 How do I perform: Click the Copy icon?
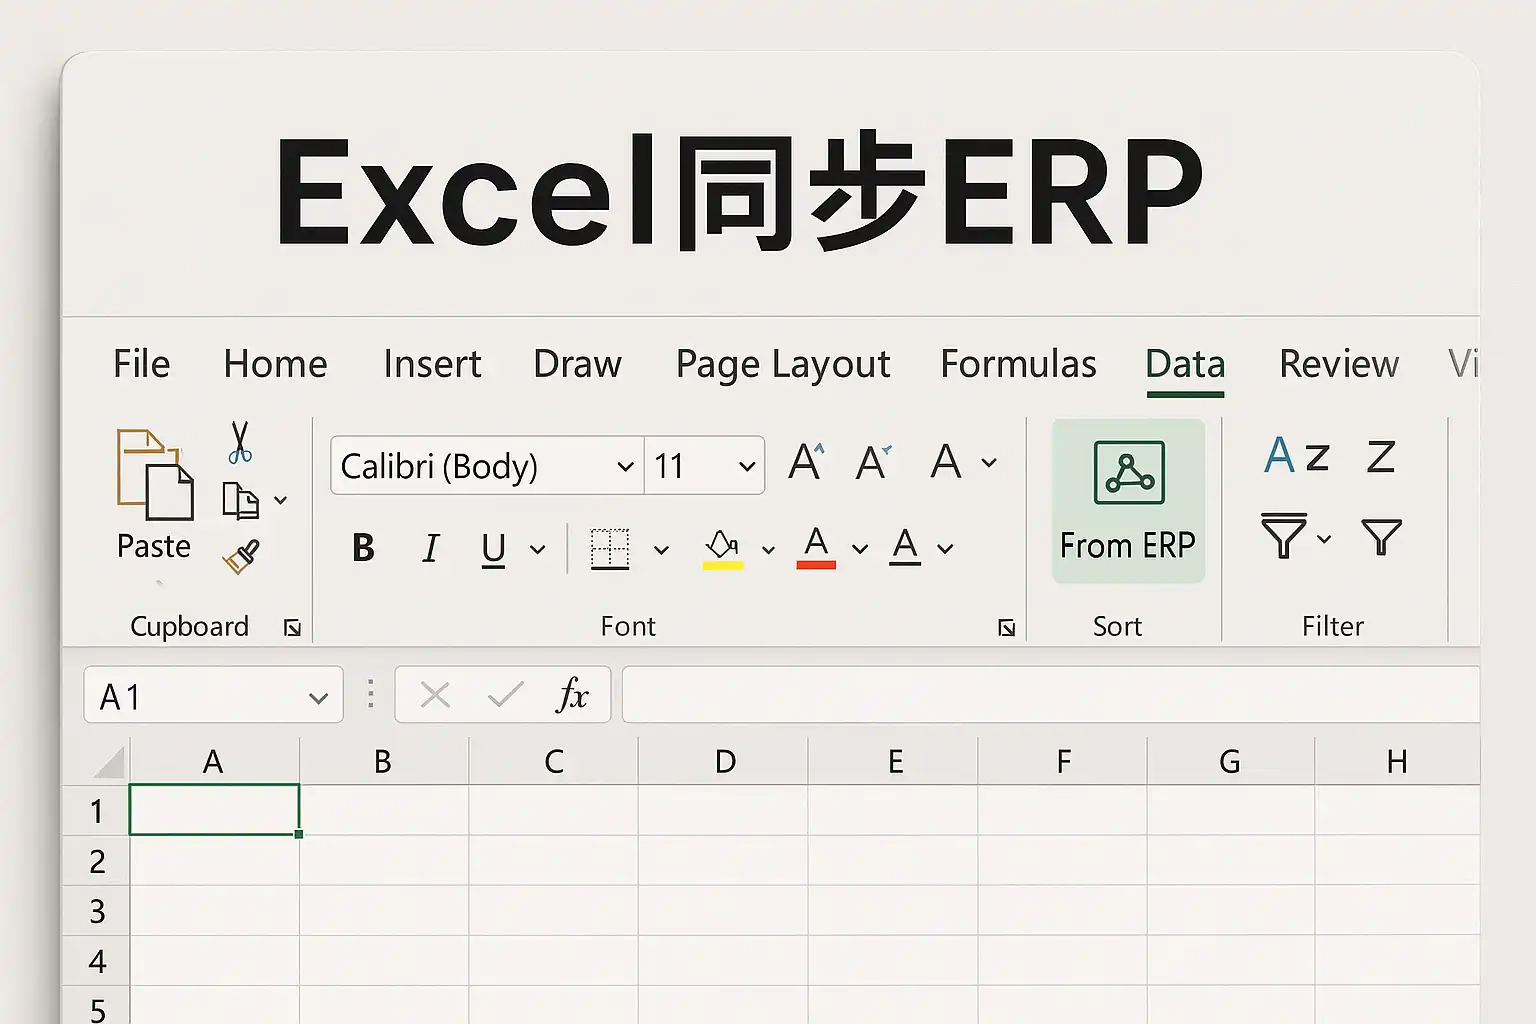(240, 500)
